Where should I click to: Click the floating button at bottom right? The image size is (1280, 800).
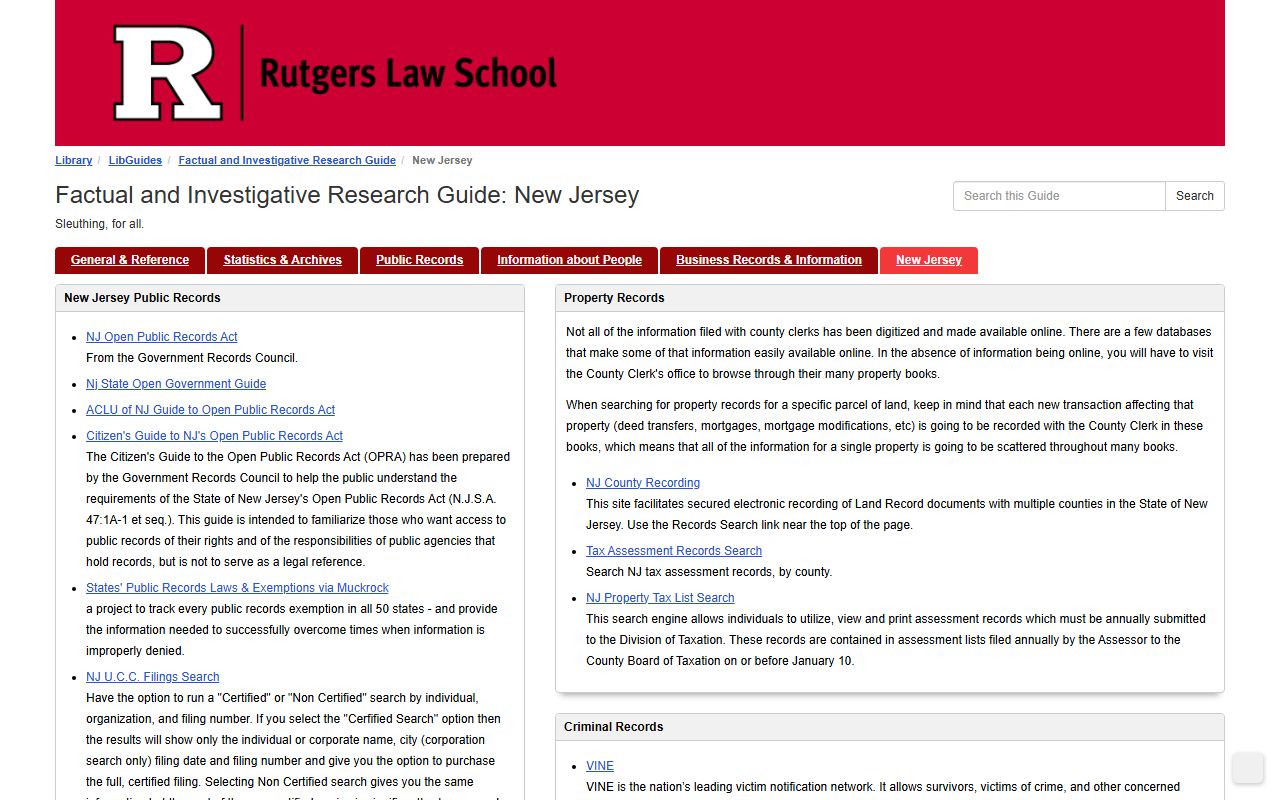[x=1248, y=768]
